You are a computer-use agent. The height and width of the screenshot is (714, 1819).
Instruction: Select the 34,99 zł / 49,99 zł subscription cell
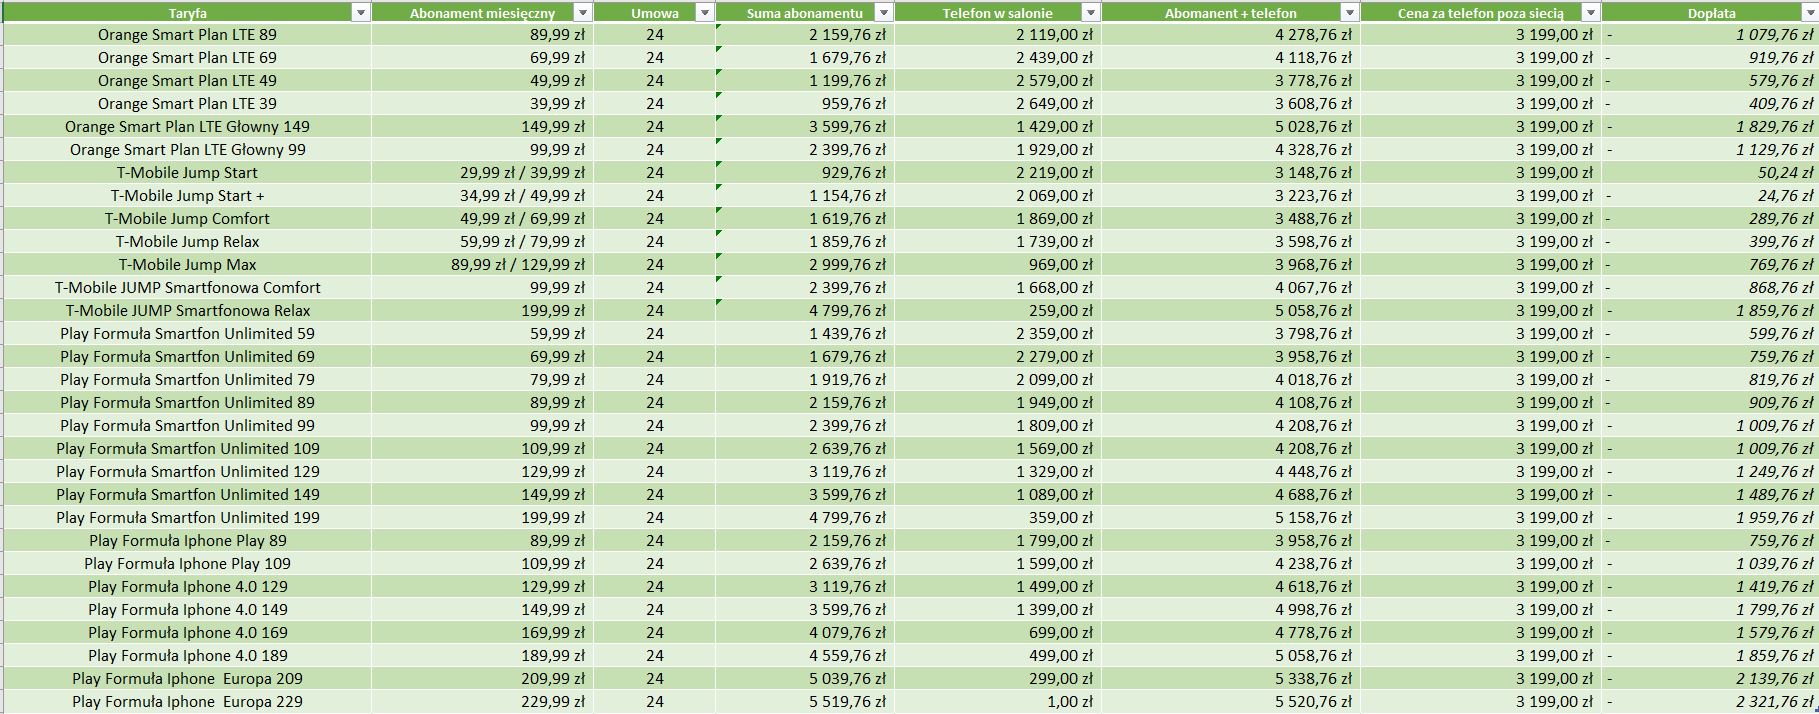(483, 195)
